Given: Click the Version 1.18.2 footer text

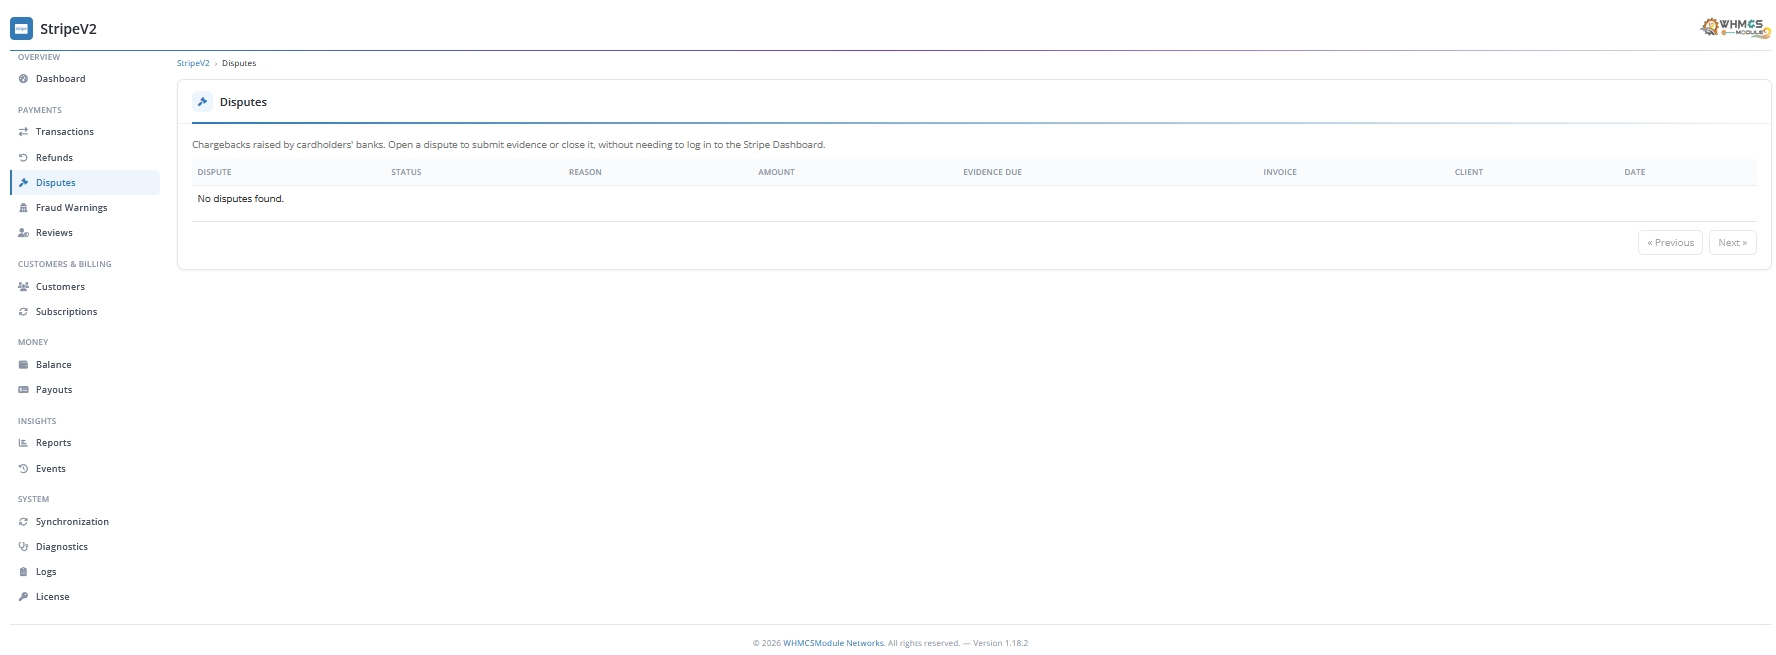Looking at the screenshot, I should [1000, 643].
